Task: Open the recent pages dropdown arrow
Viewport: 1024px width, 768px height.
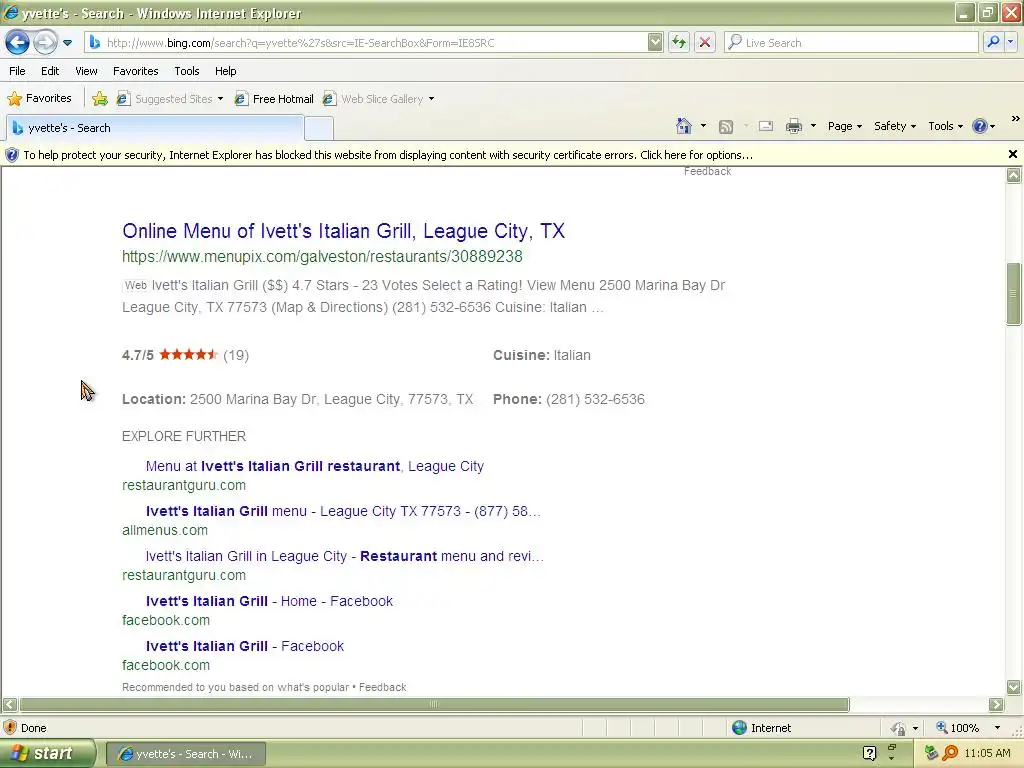Action: click(x=67, y=43)
